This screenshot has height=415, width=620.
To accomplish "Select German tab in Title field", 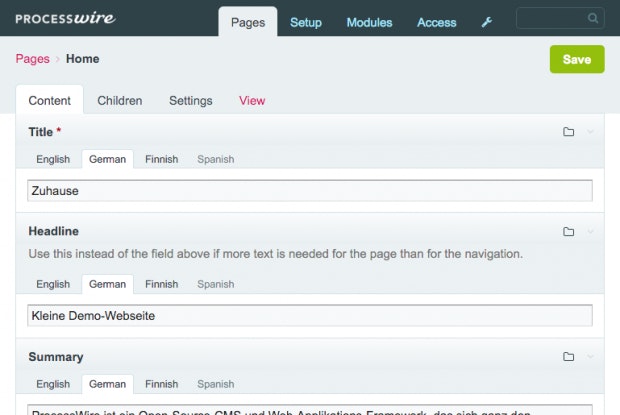I will click(107, 159).
